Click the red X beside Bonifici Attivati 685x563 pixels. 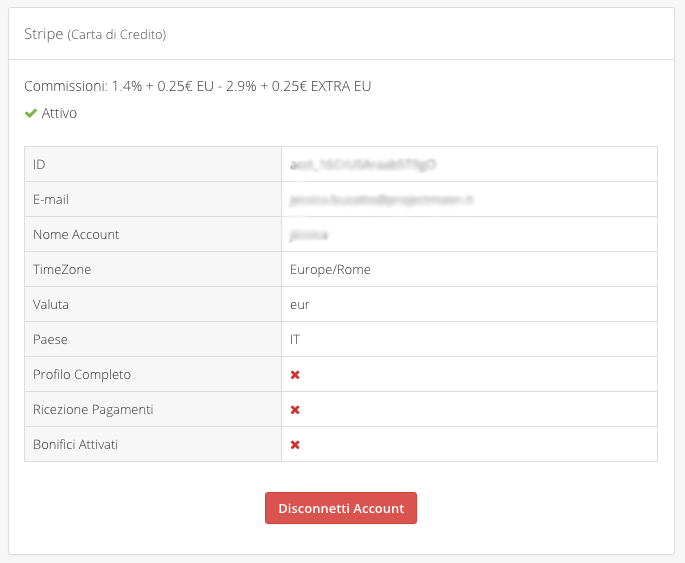coord(295,445)
